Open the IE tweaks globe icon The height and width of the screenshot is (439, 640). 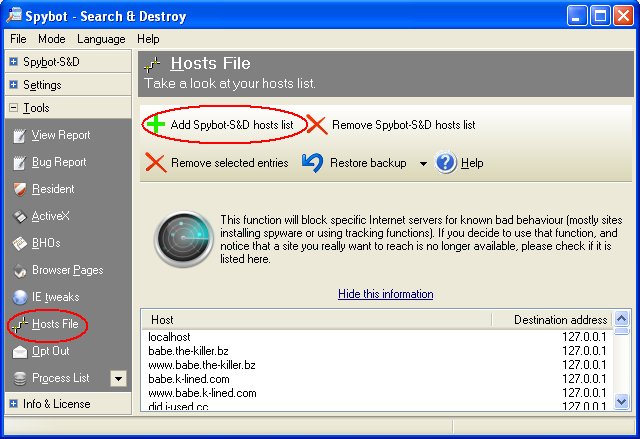[19, 297]
